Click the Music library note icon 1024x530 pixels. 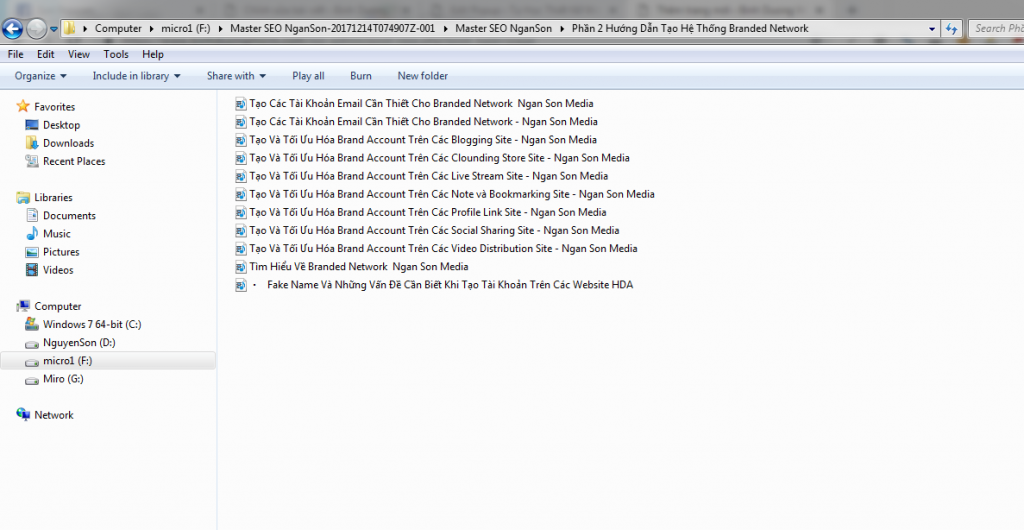[x=31, y=234]
